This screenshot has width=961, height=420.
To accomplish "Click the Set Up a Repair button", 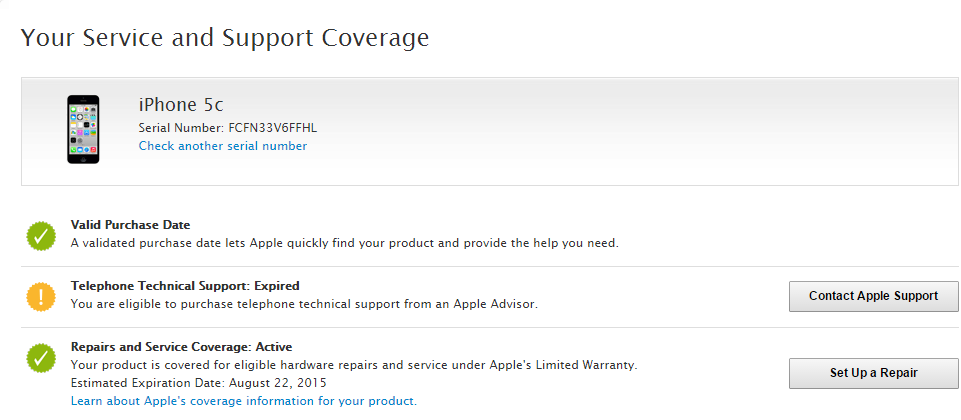I will (873, 373).
